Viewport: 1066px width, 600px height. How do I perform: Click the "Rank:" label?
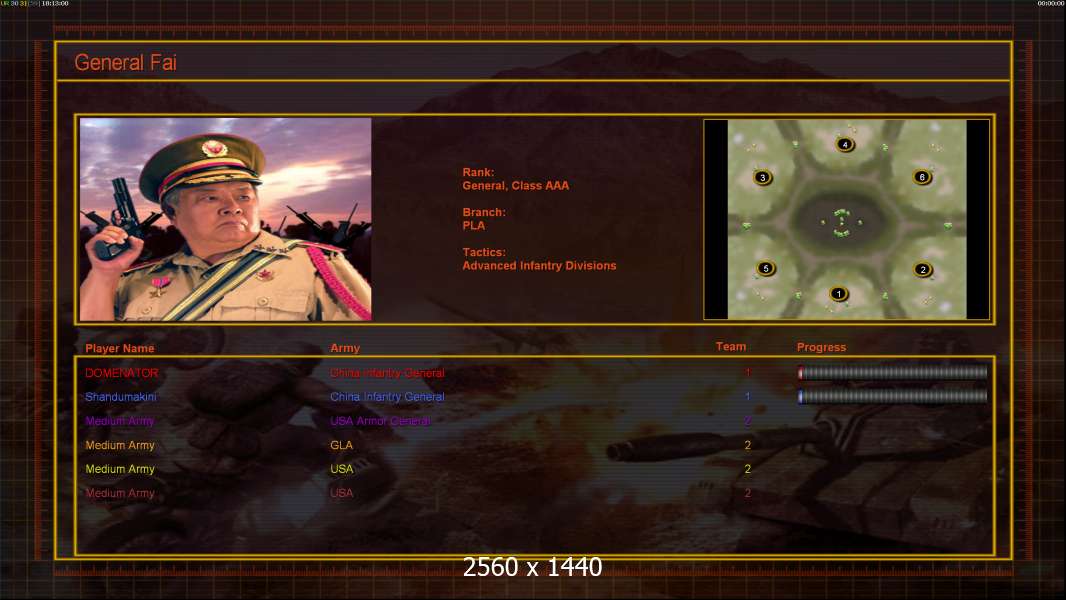pos(479,173)
